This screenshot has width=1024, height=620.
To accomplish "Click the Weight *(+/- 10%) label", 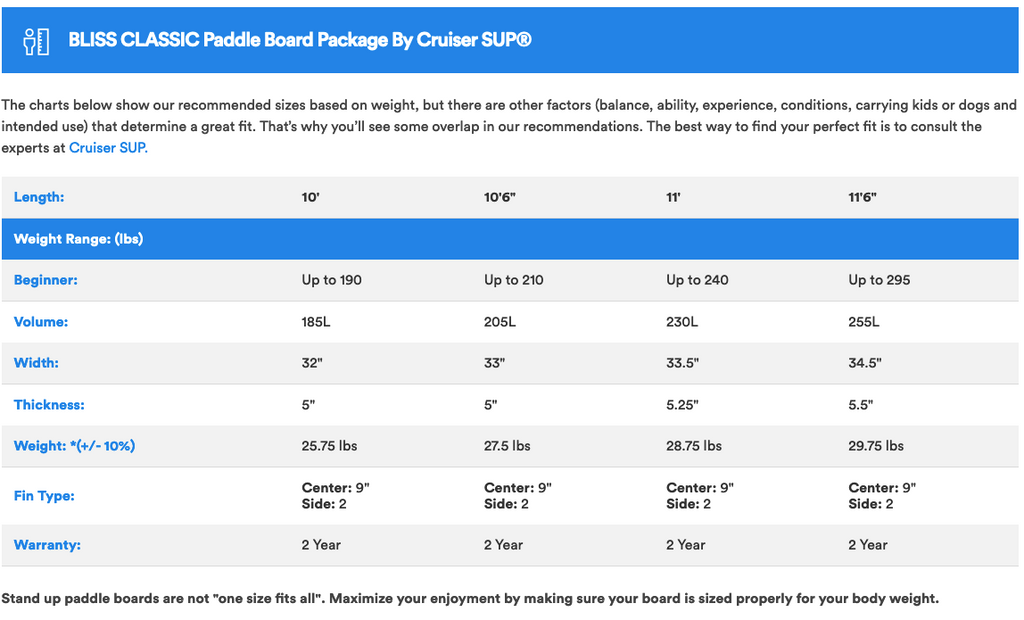I will pos(74,446).
